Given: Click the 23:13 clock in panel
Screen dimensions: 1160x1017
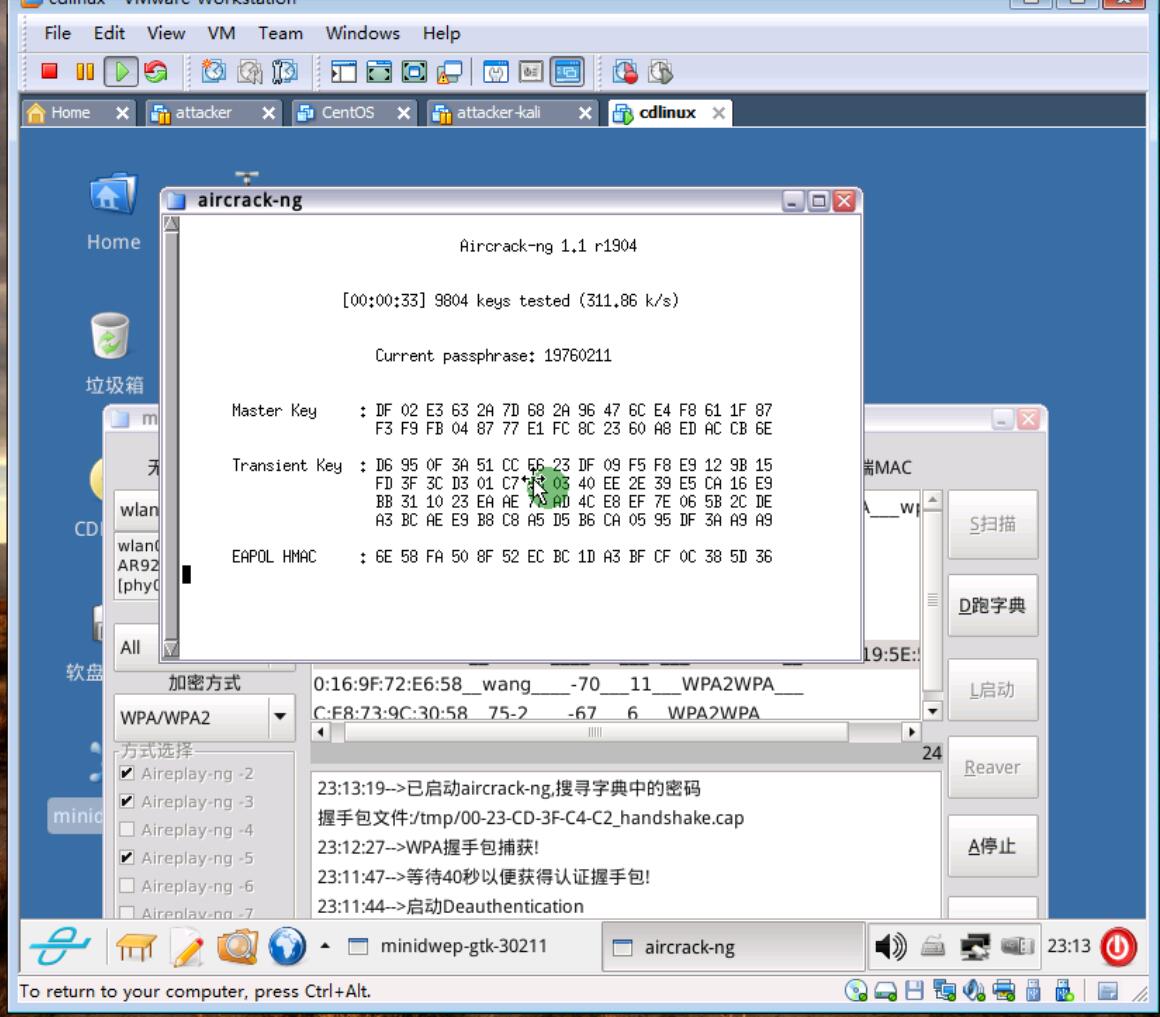Looking at the screenshot, I should pyautogui.click(x=1068, y=946).
